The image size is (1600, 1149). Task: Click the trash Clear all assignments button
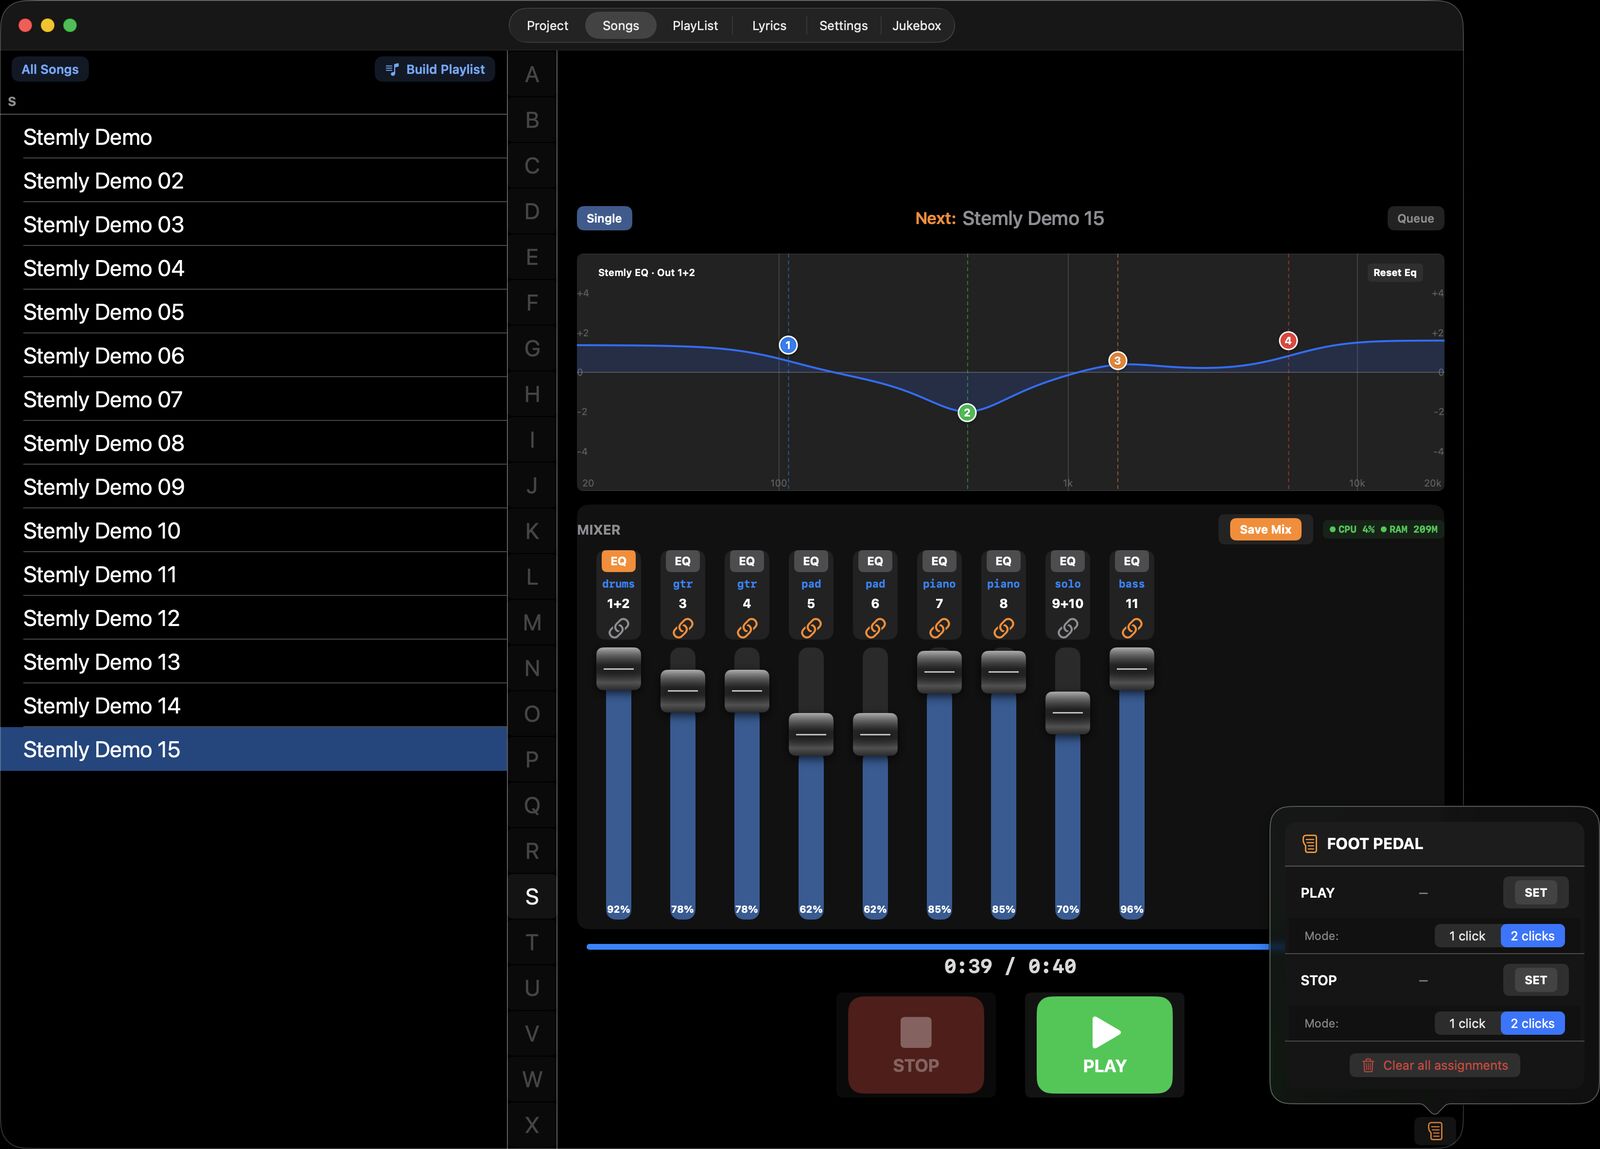pos(1435,1065)
